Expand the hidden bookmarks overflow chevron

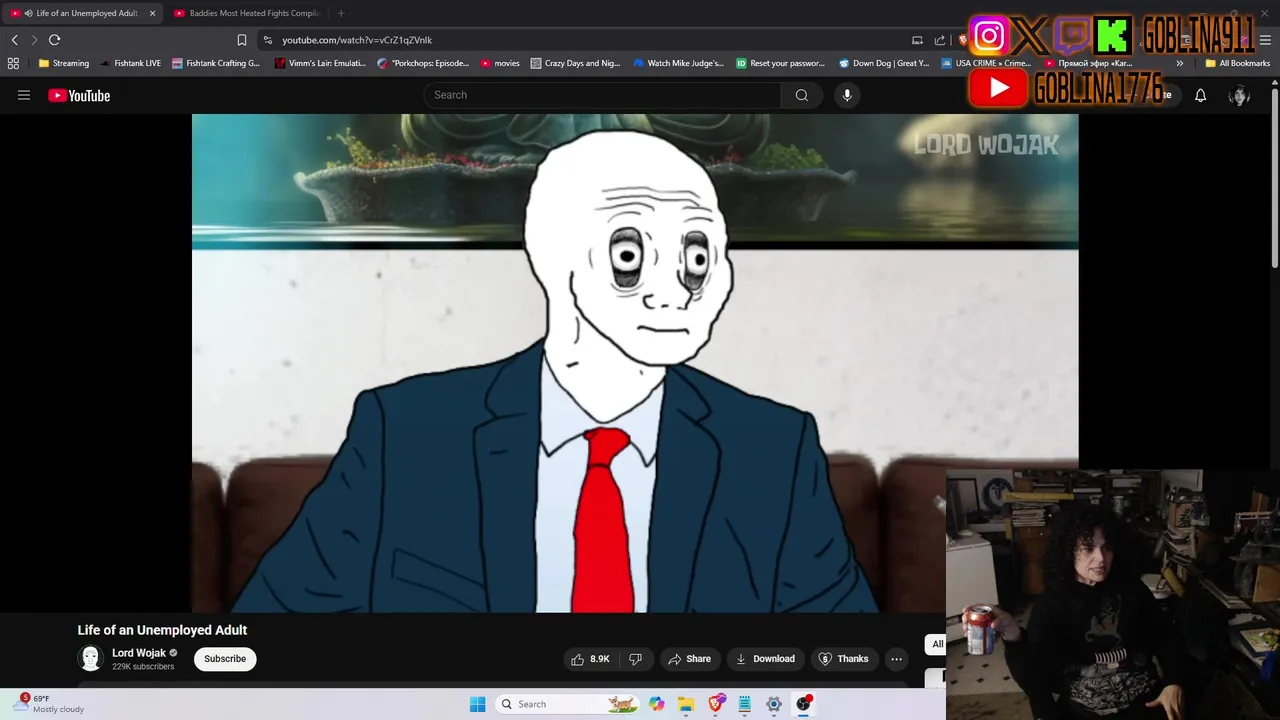pyautogui.click(x=1180, y=63)
